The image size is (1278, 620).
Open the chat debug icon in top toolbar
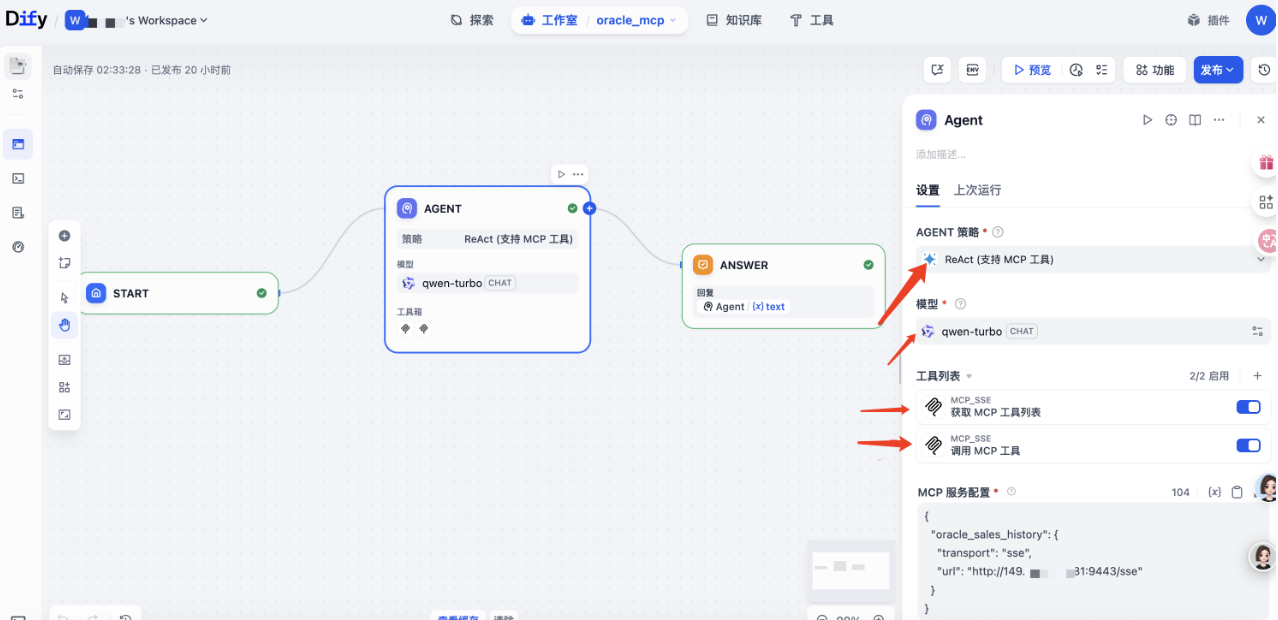[x=937, y=70]
